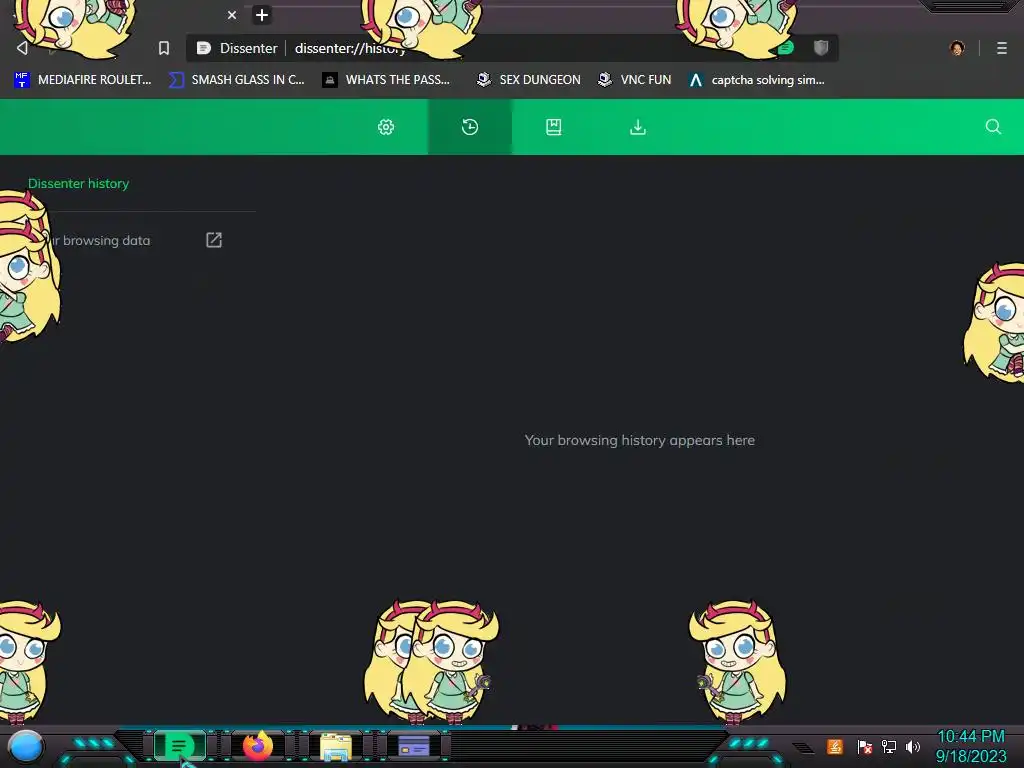Open clear browsing data external link icon
Screen dimensions: 1024x768
click(214, 240)
